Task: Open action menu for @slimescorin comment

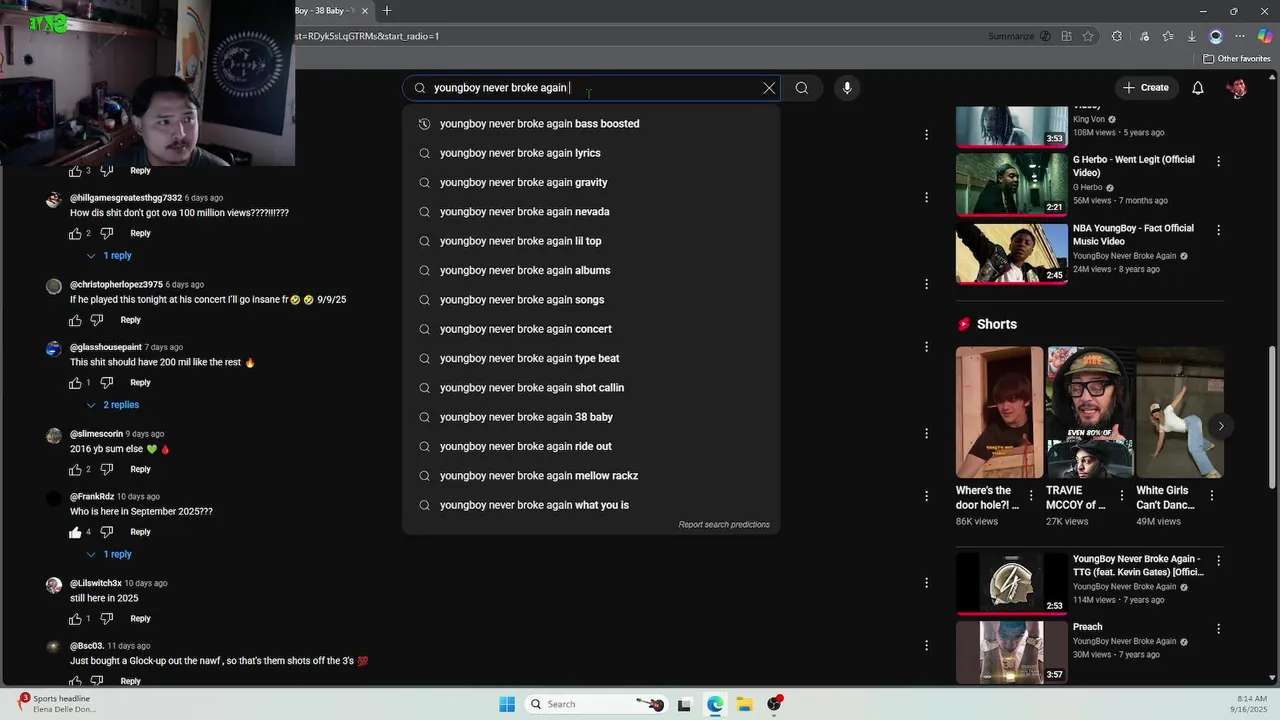Action: [x=926, y=433]
